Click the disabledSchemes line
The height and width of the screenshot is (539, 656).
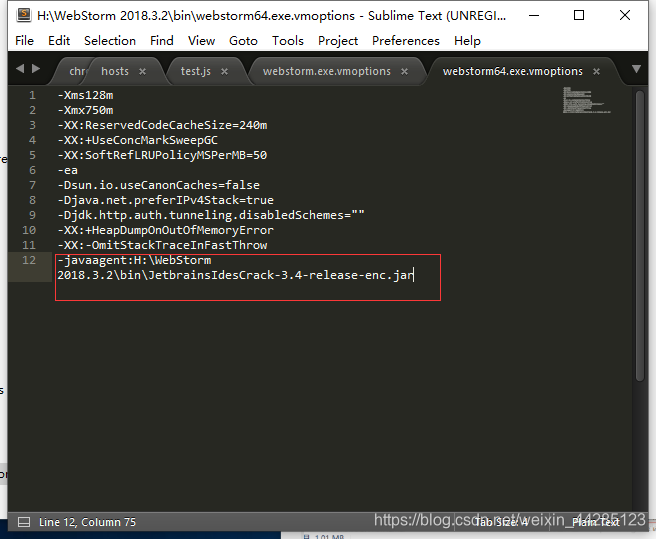(x=211, y=216)
